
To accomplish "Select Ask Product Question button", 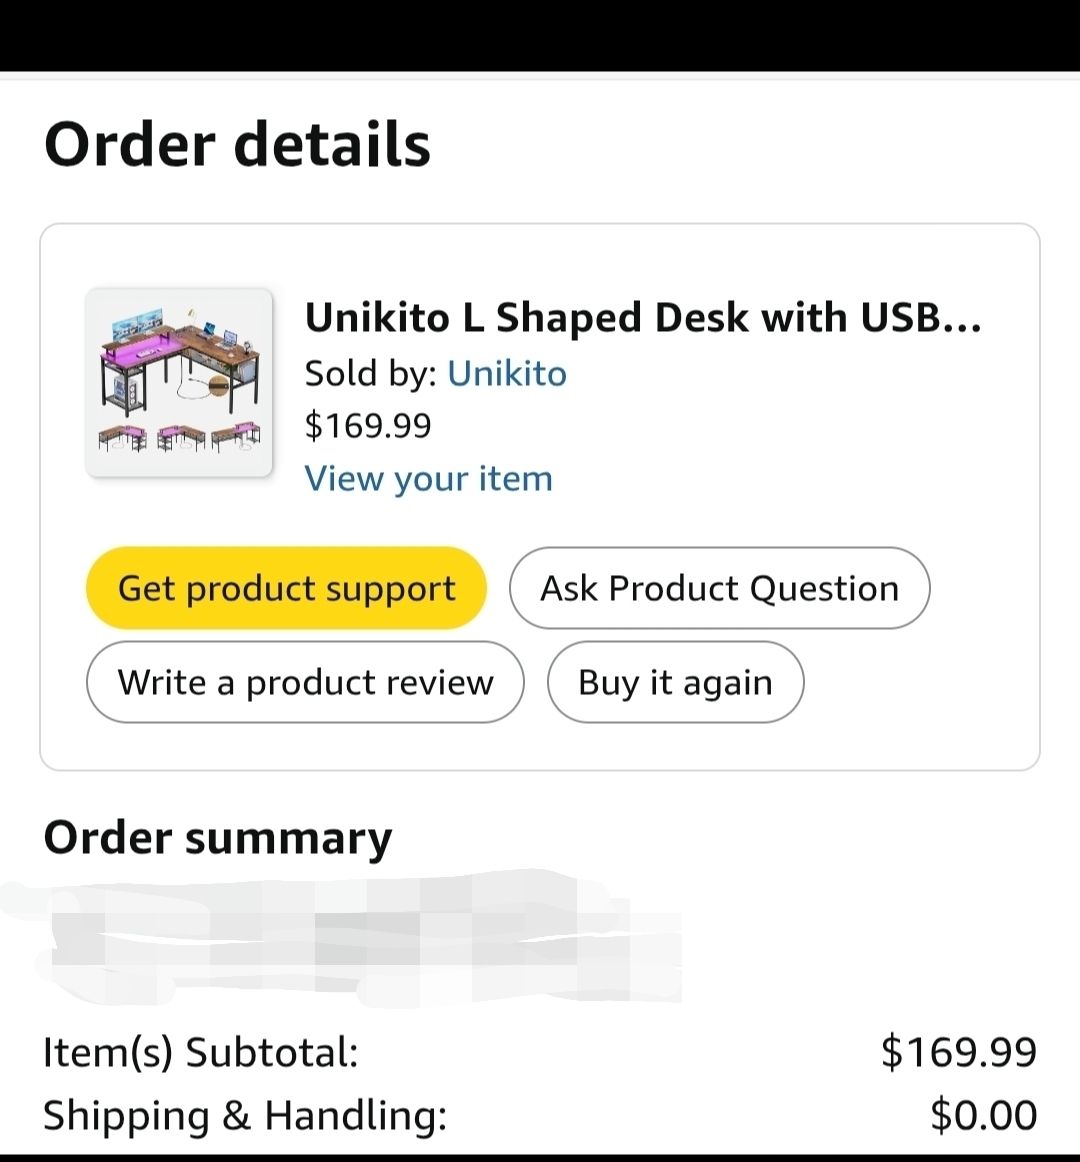I will click(719, 588).
